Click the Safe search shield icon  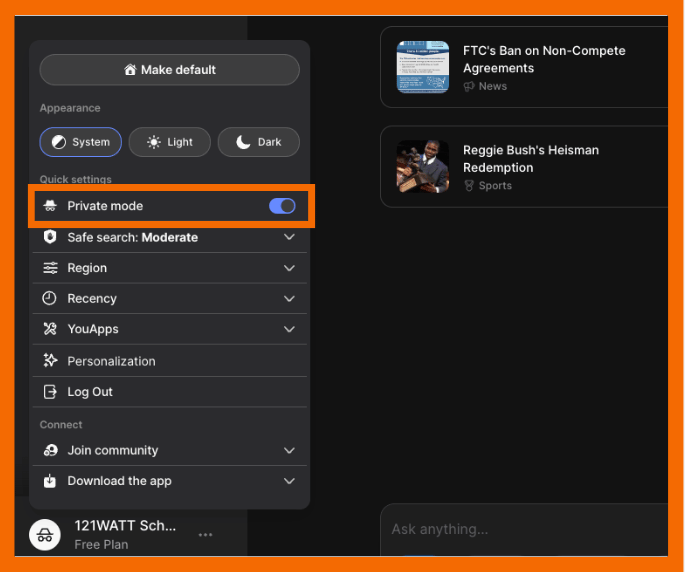coord(50,237)
